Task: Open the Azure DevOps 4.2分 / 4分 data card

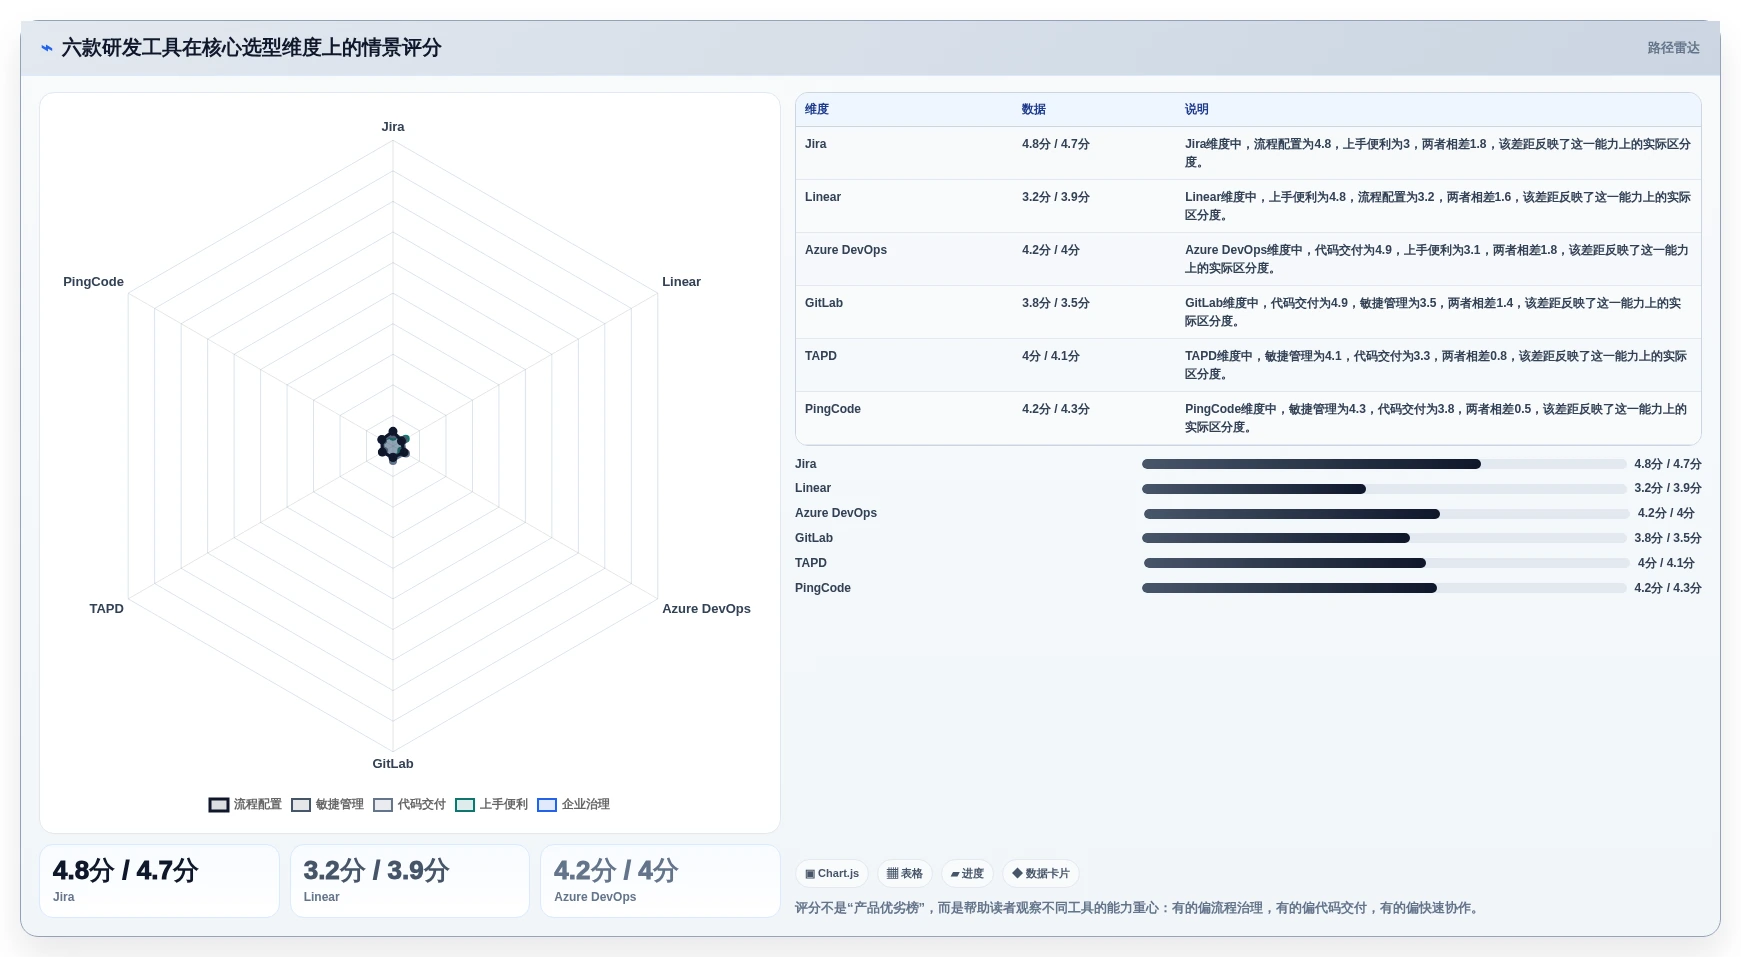Action: point(660,881)
